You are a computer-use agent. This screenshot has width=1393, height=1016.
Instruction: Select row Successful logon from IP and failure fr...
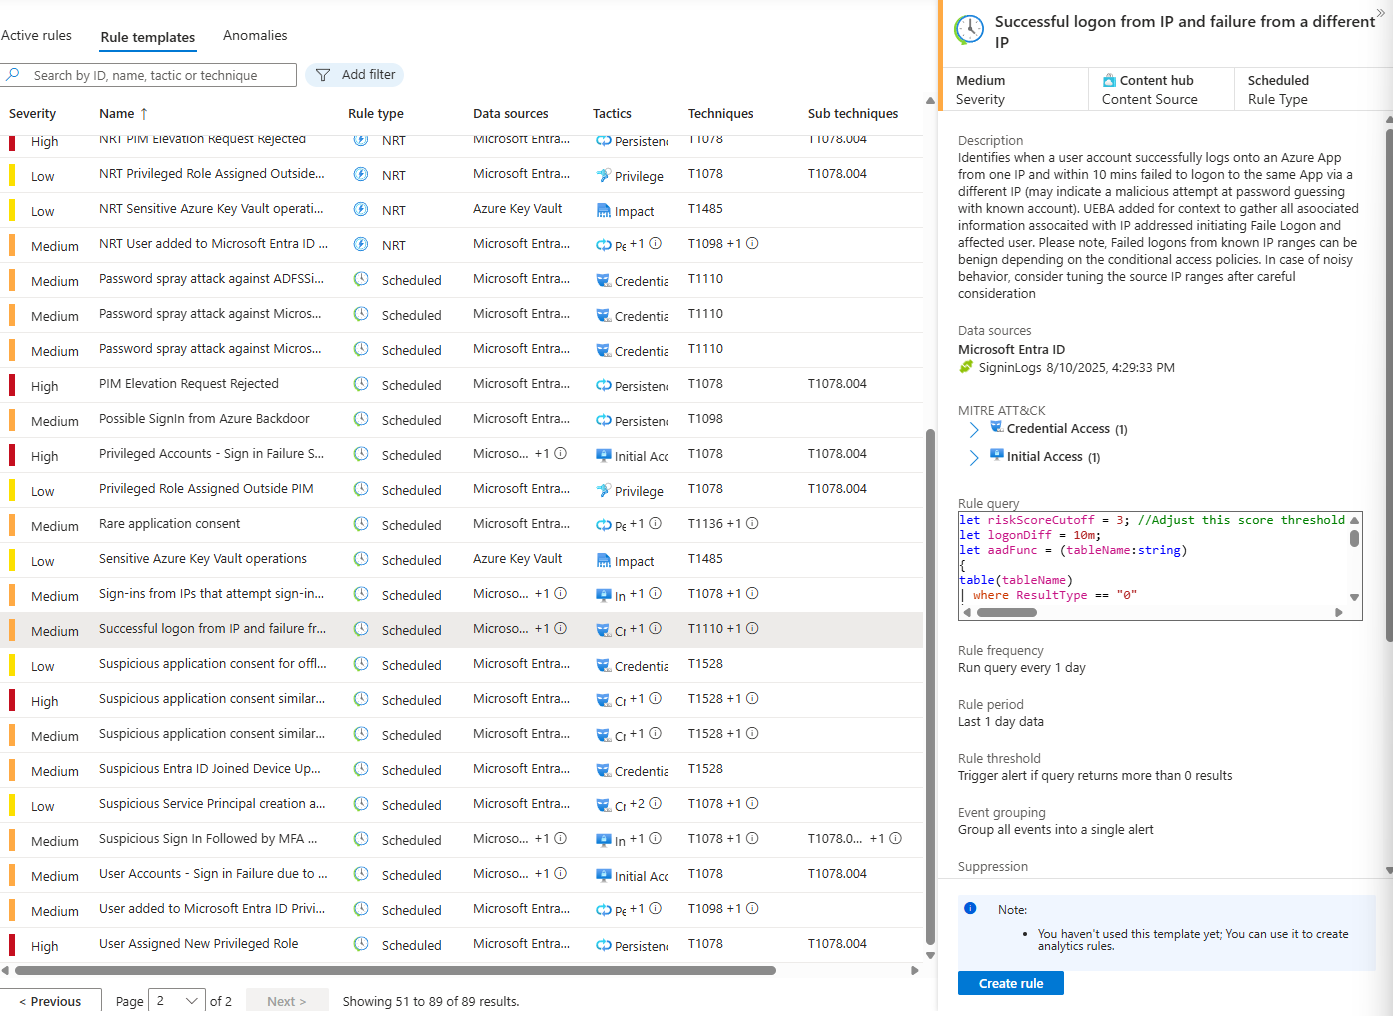point(461,630)
